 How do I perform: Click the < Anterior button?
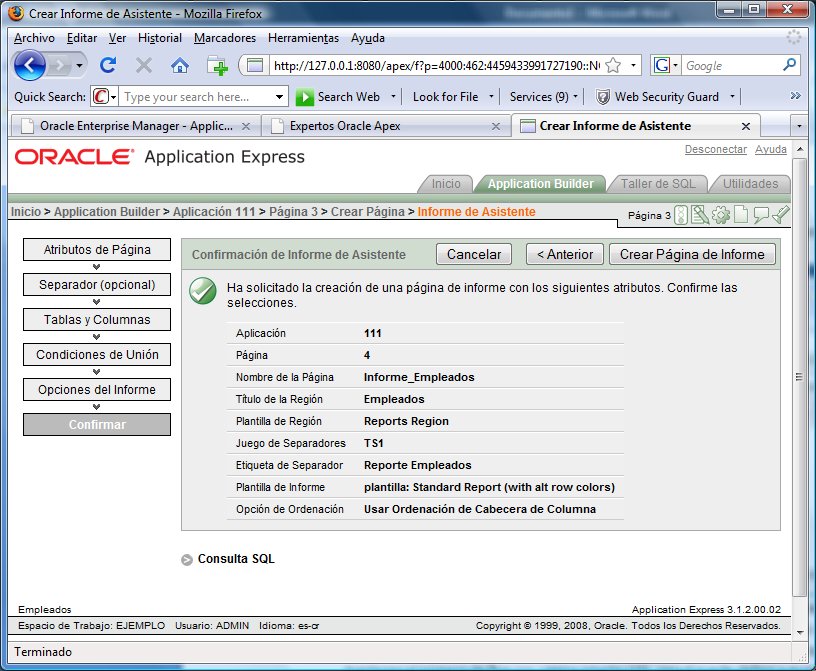tap(565, 254)
